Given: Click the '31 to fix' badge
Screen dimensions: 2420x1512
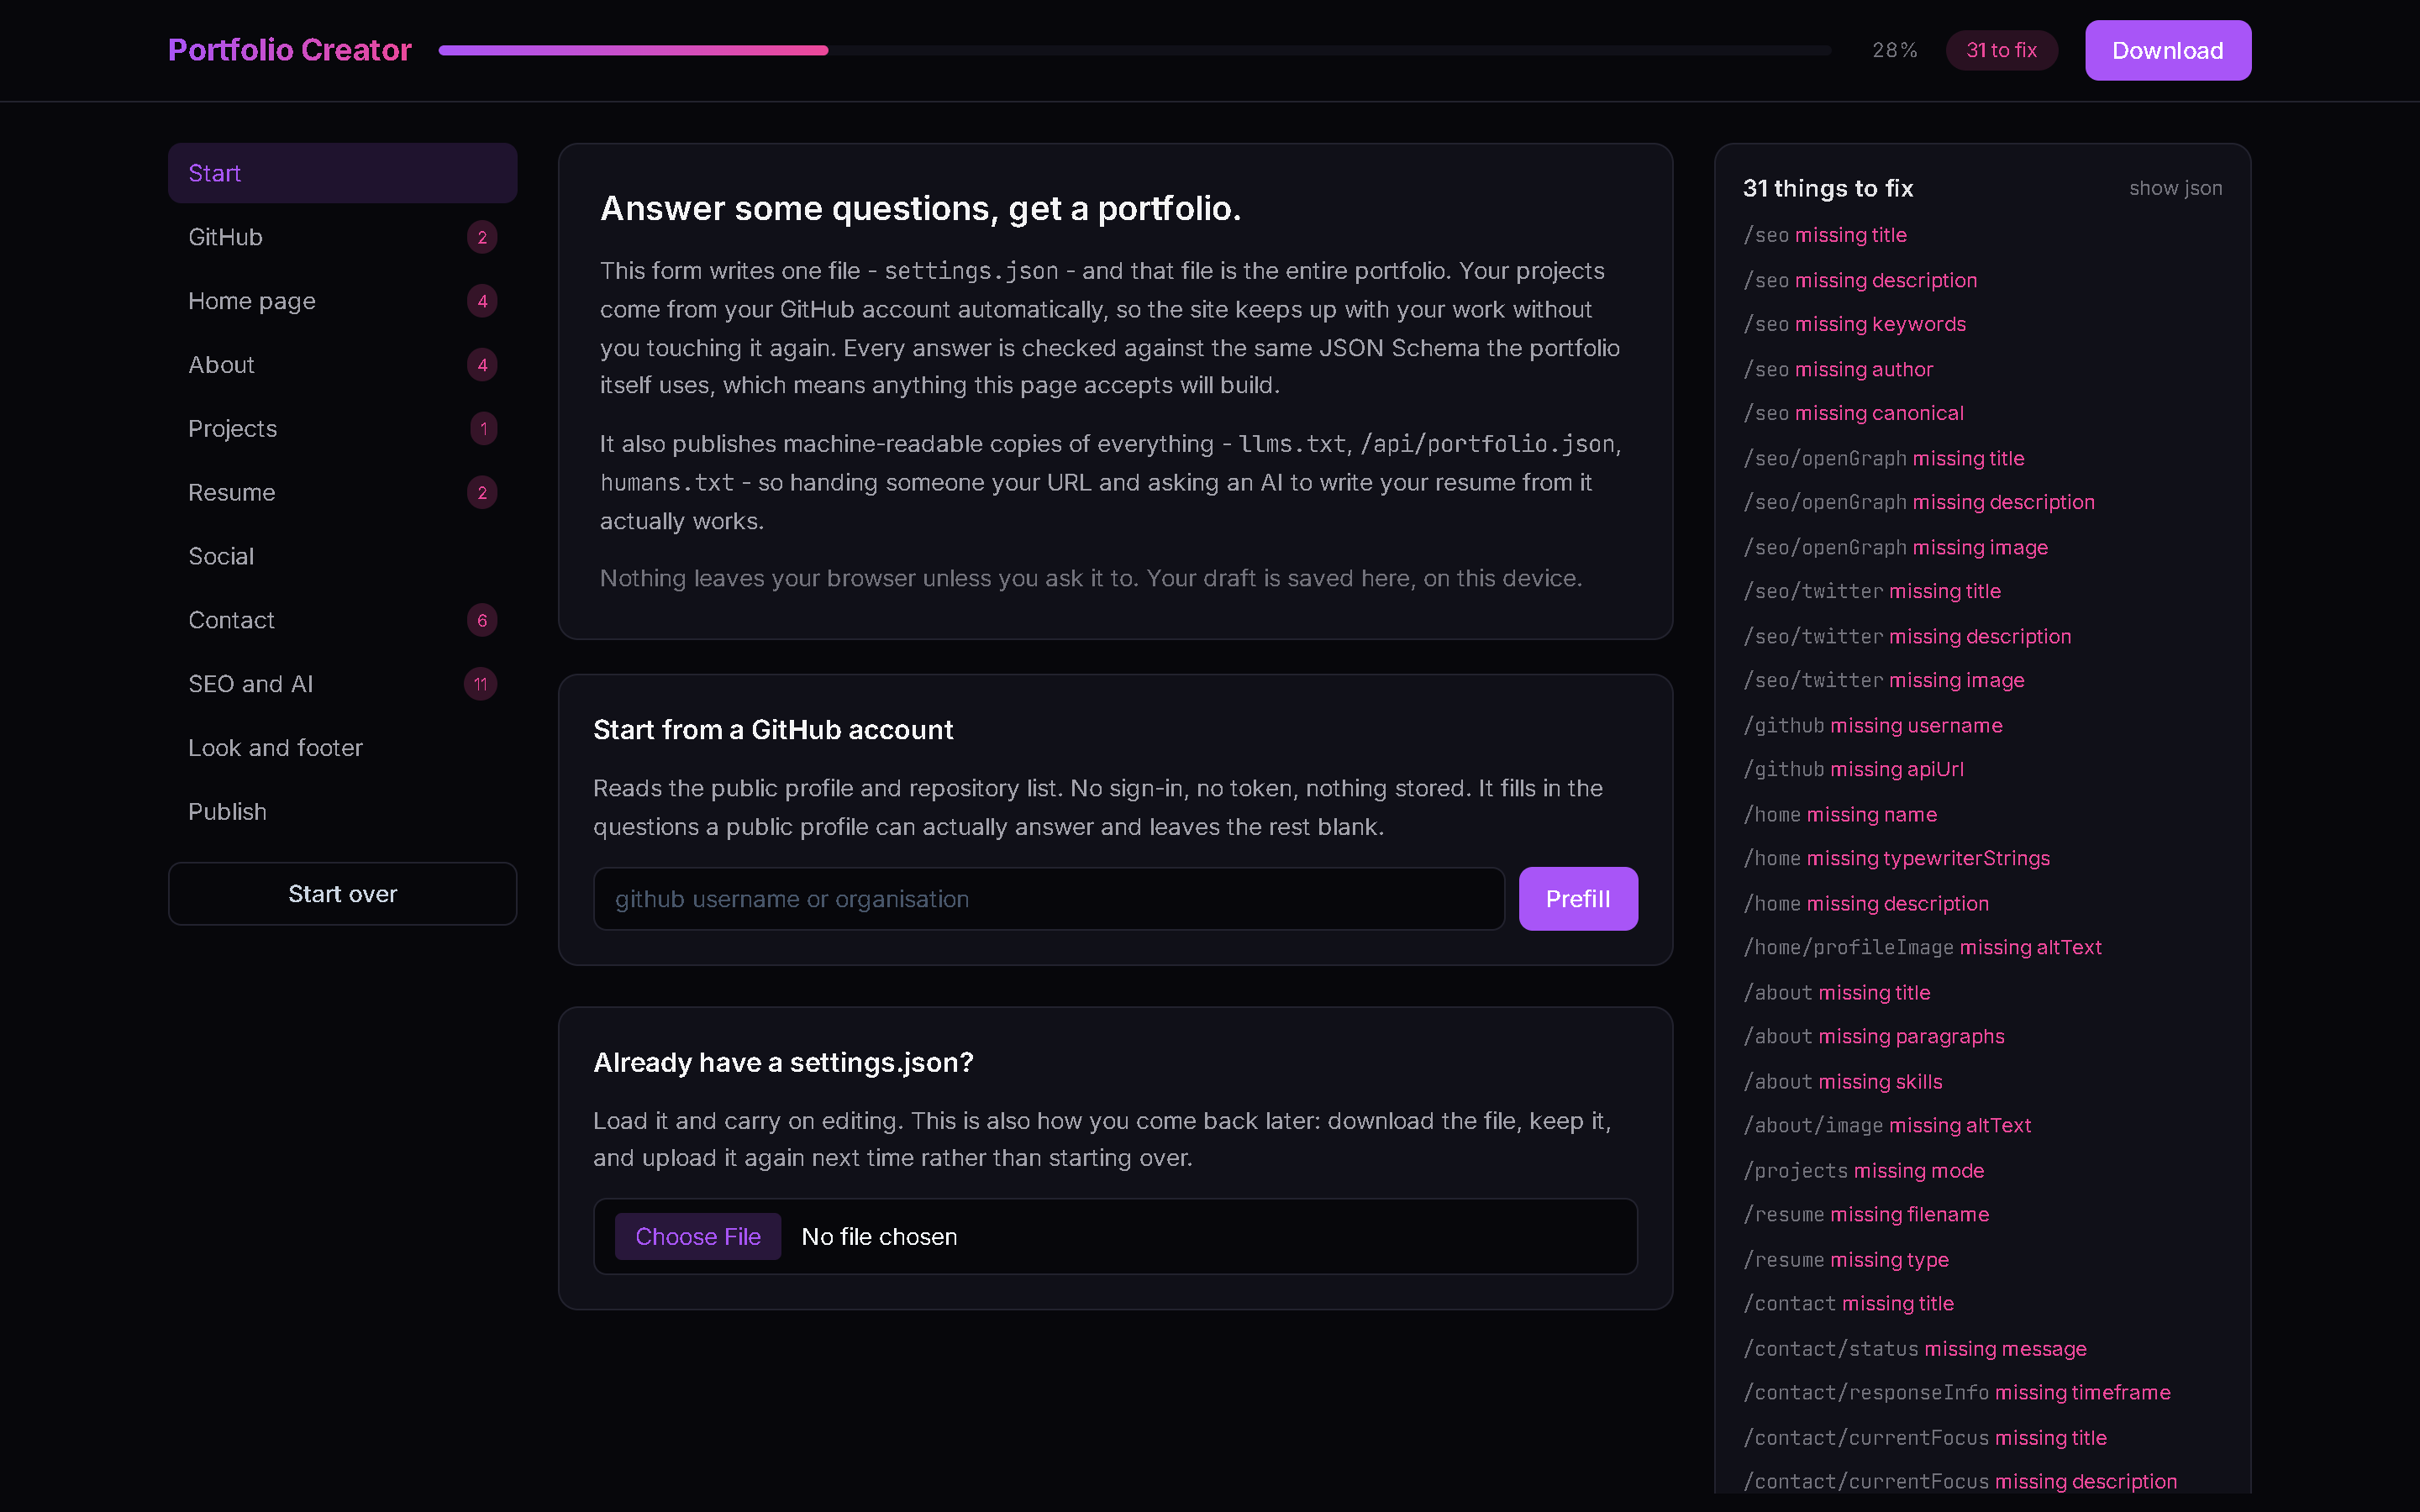Looking at the screenshot, I should (x=2001, y=50).
